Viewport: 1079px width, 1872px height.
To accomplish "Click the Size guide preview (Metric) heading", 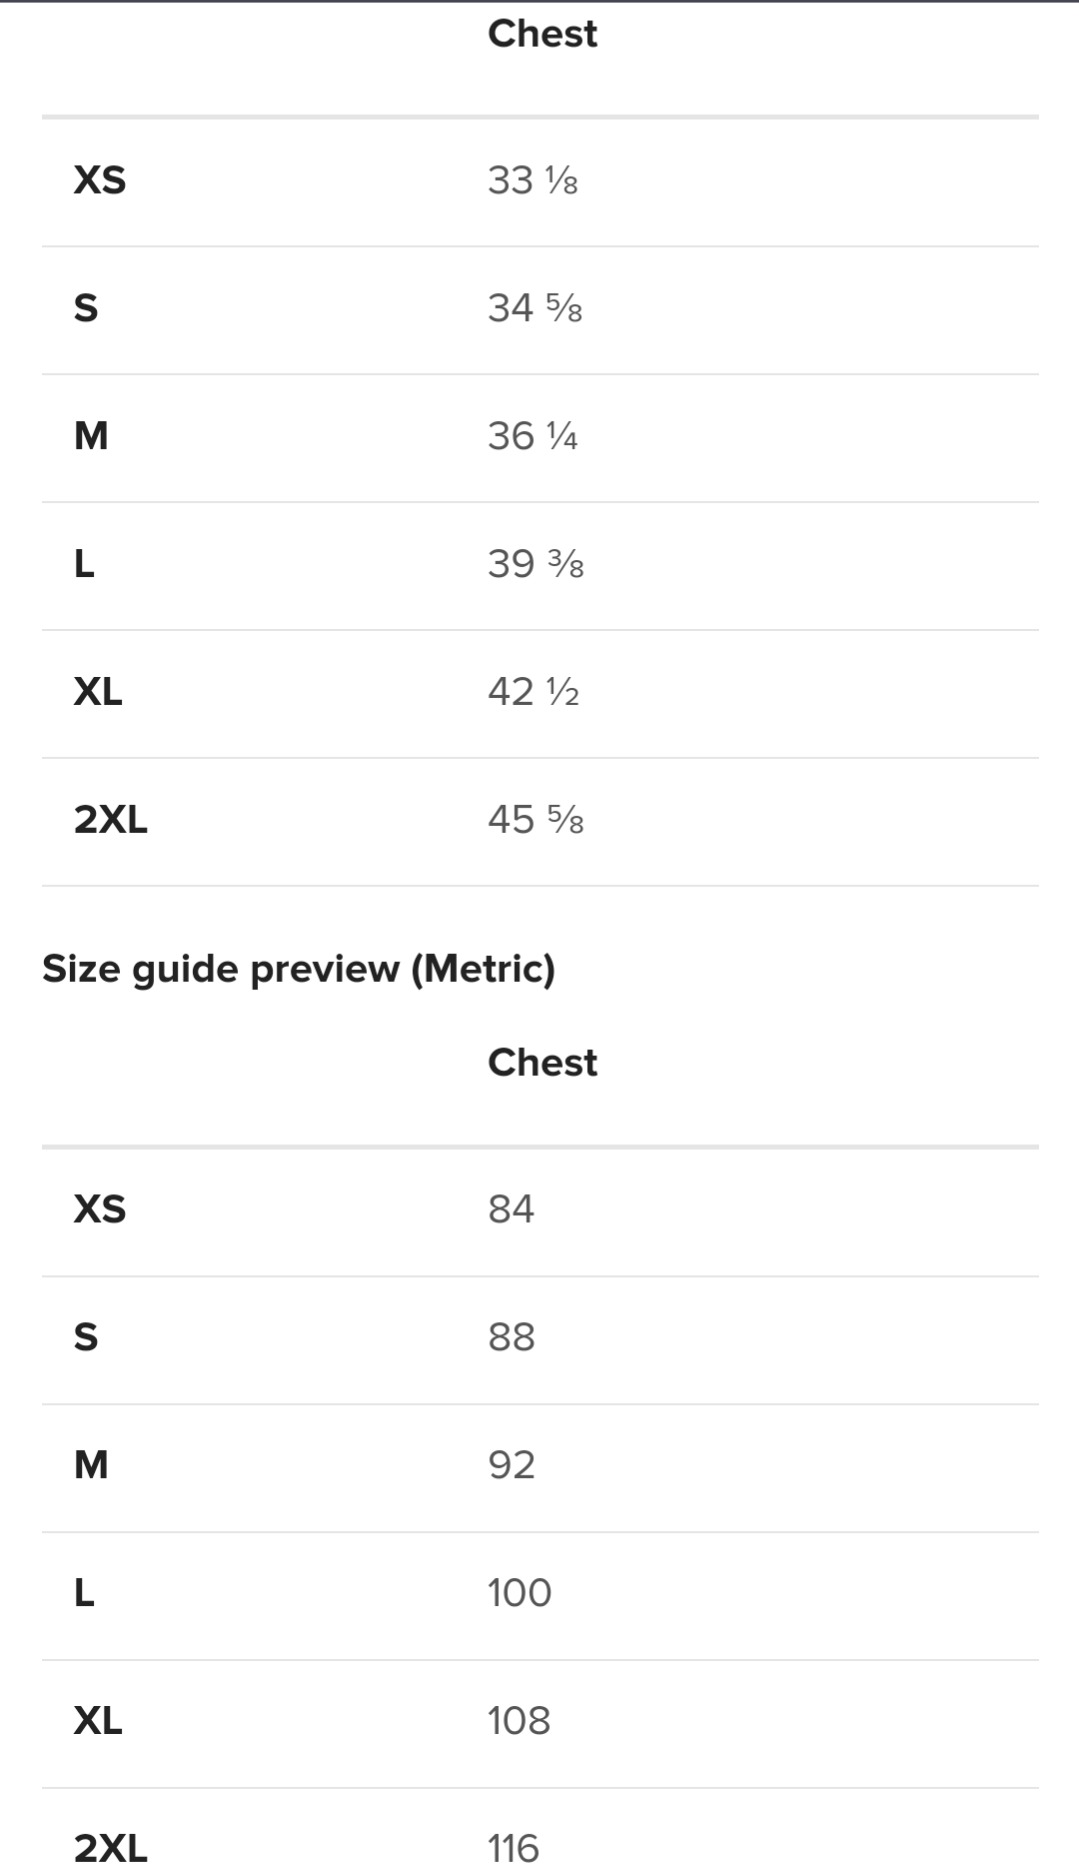I will coord(298,969).
